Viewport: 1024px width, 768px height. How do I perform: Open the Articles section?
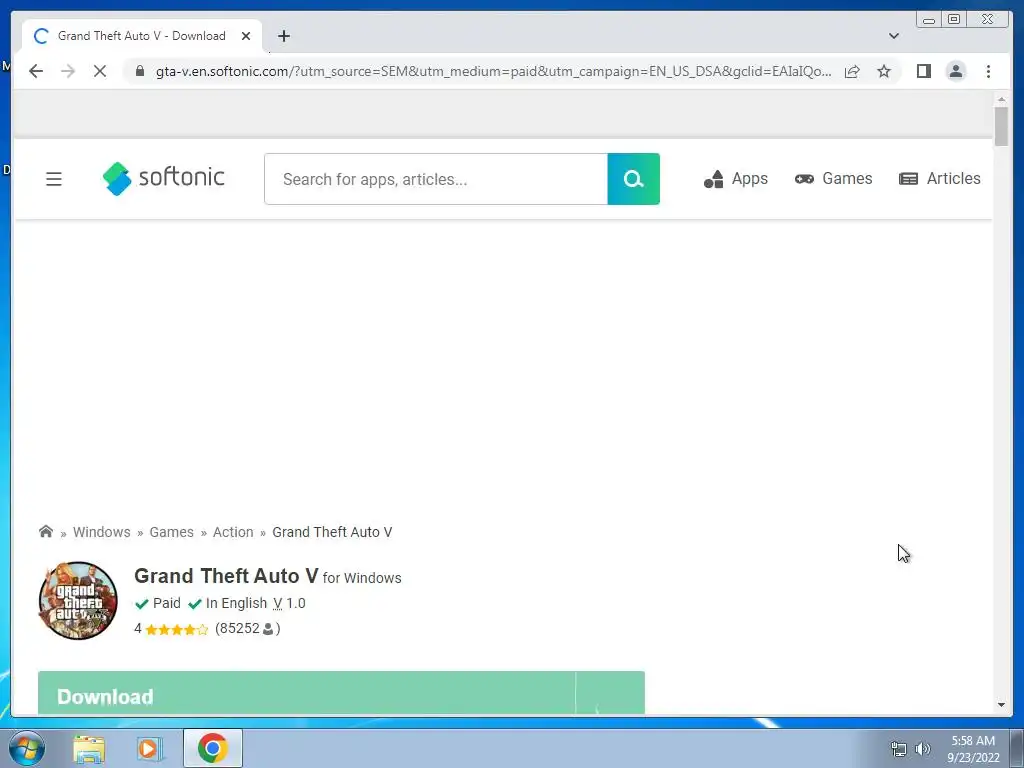[x=940, y=178]
